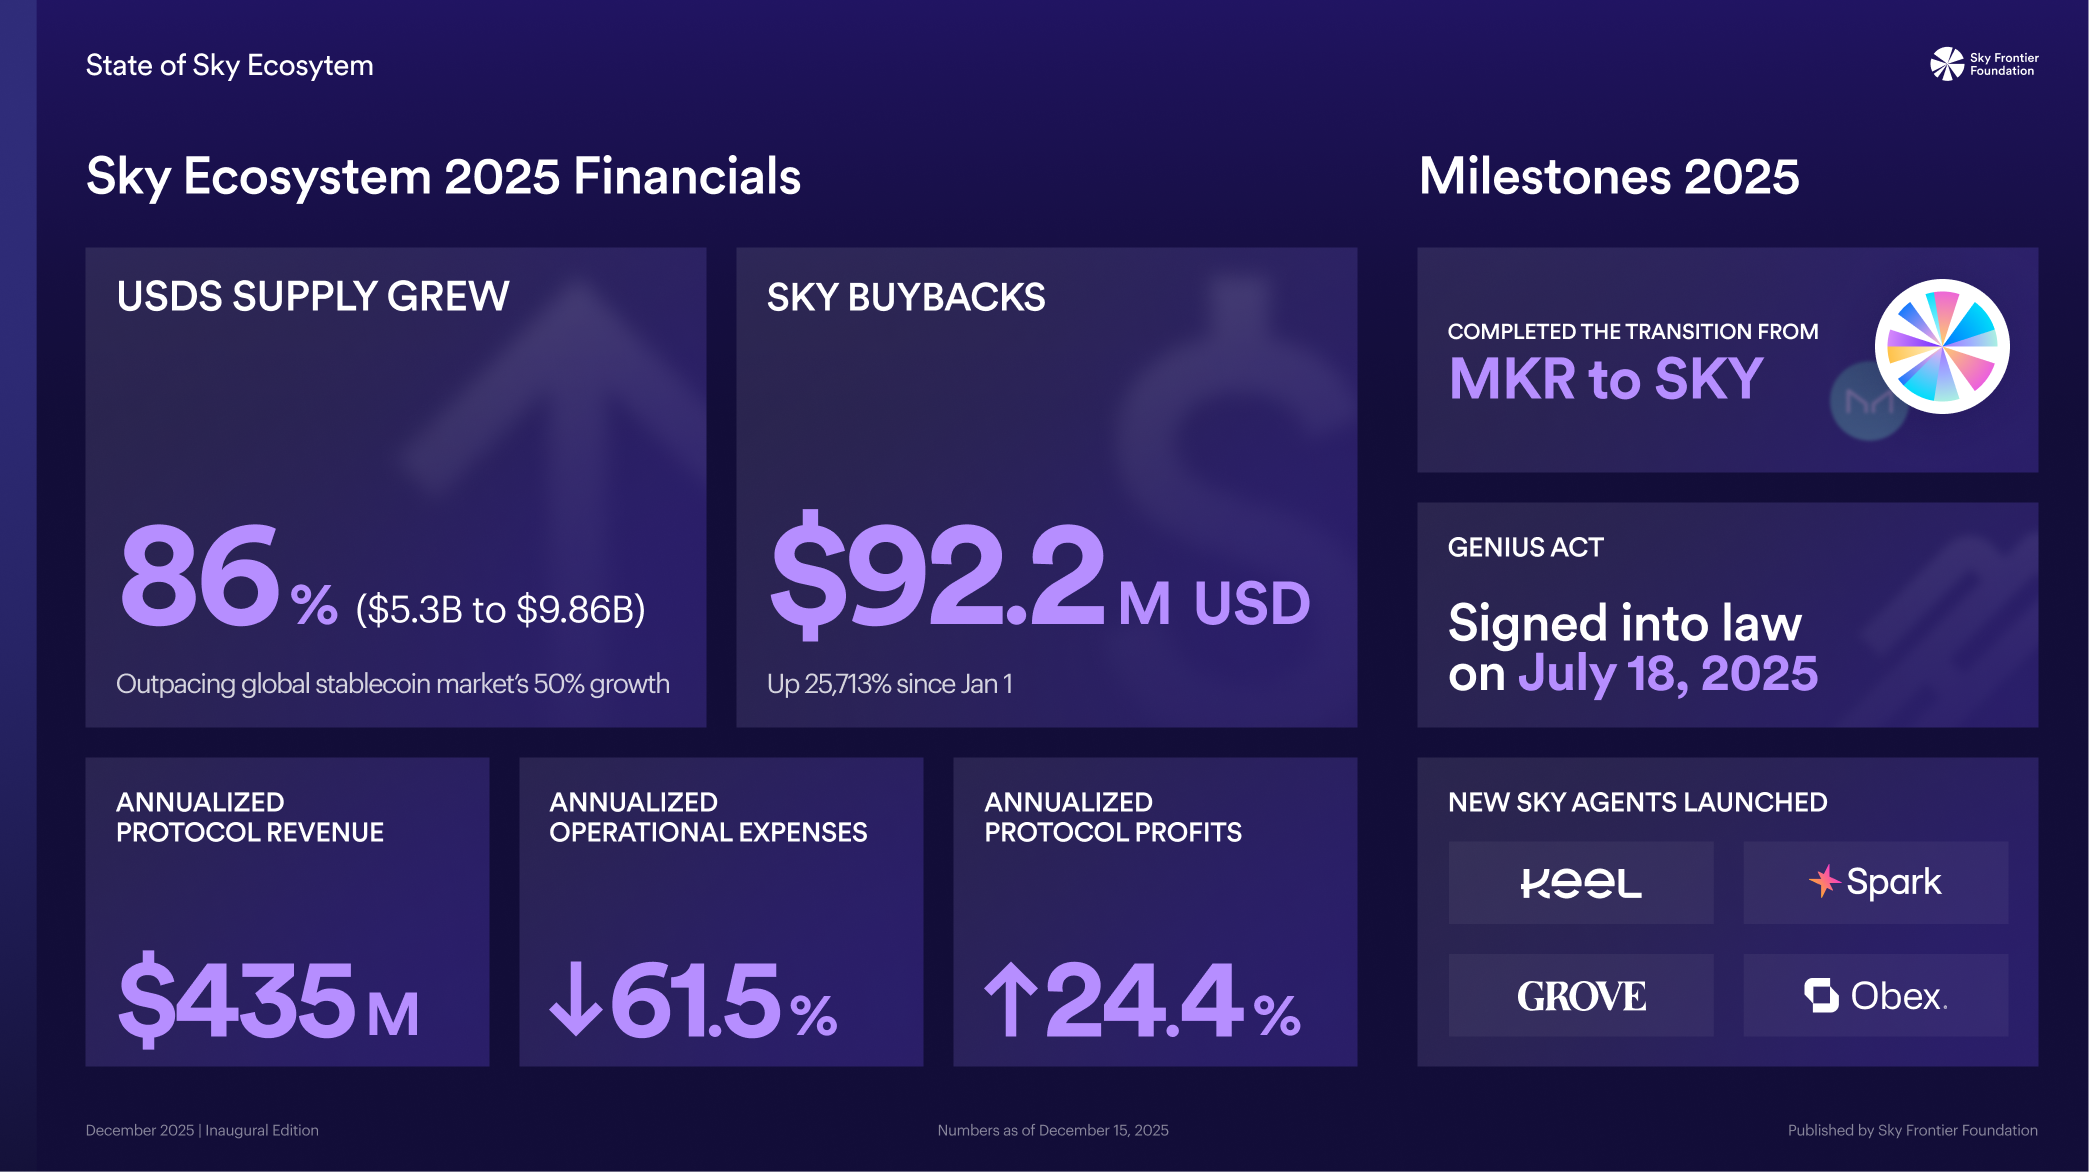Click the Sky Frontier Foundation logo

1983,64
